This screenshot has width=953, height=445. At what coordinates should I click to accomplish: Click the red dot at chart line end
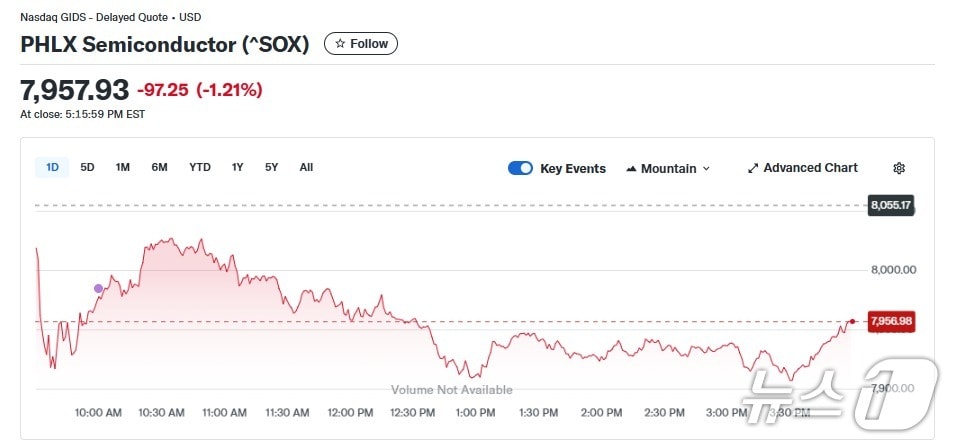click(852, 321)
